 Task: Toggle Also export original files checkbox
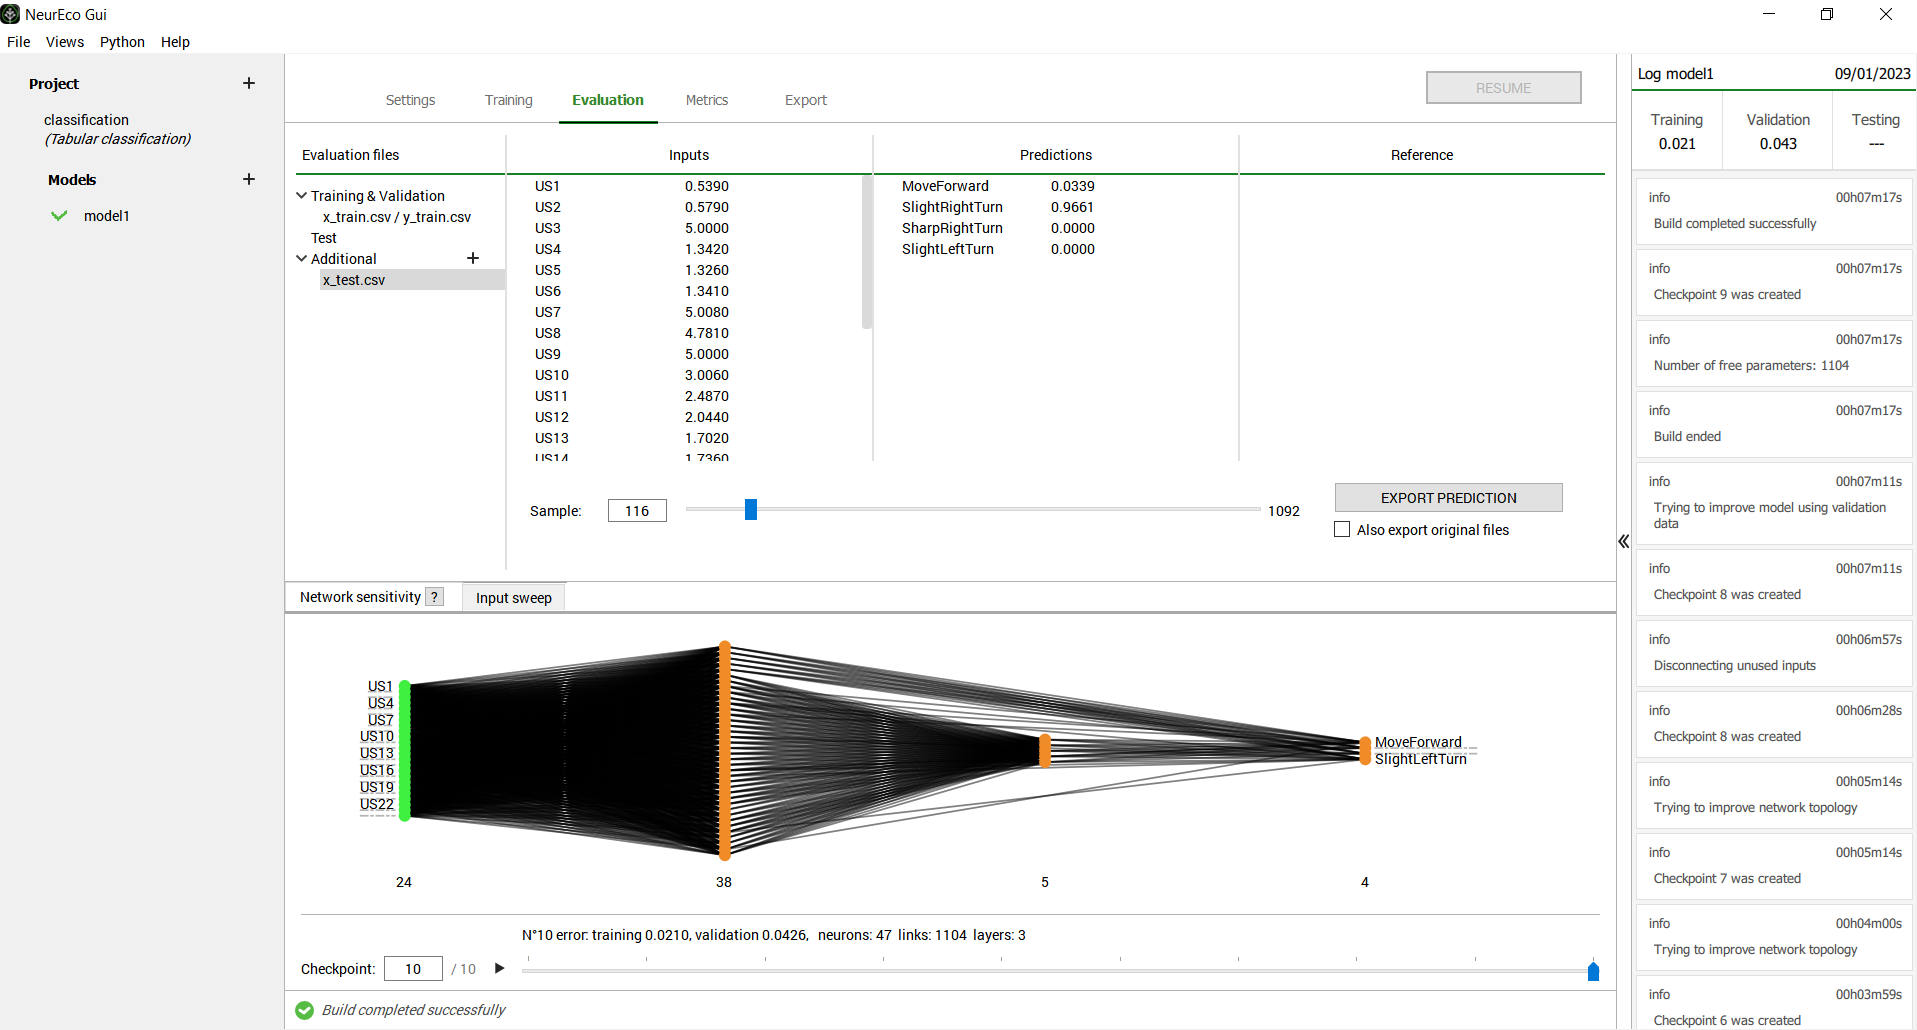click(x=1342, y=530)
